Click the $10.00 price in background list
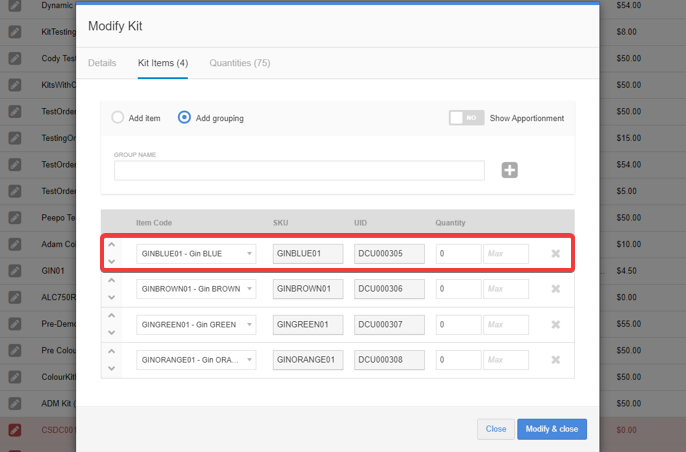 coord(629,244)
